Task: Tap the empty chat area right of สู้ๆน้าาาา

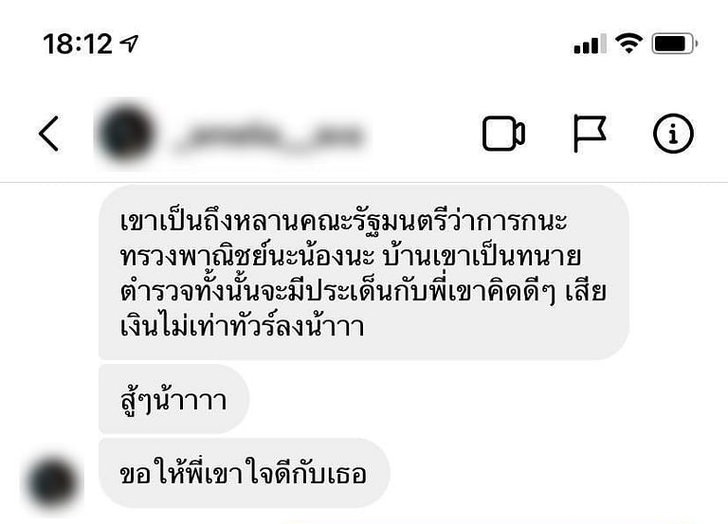Action: (x=488, y=399)
